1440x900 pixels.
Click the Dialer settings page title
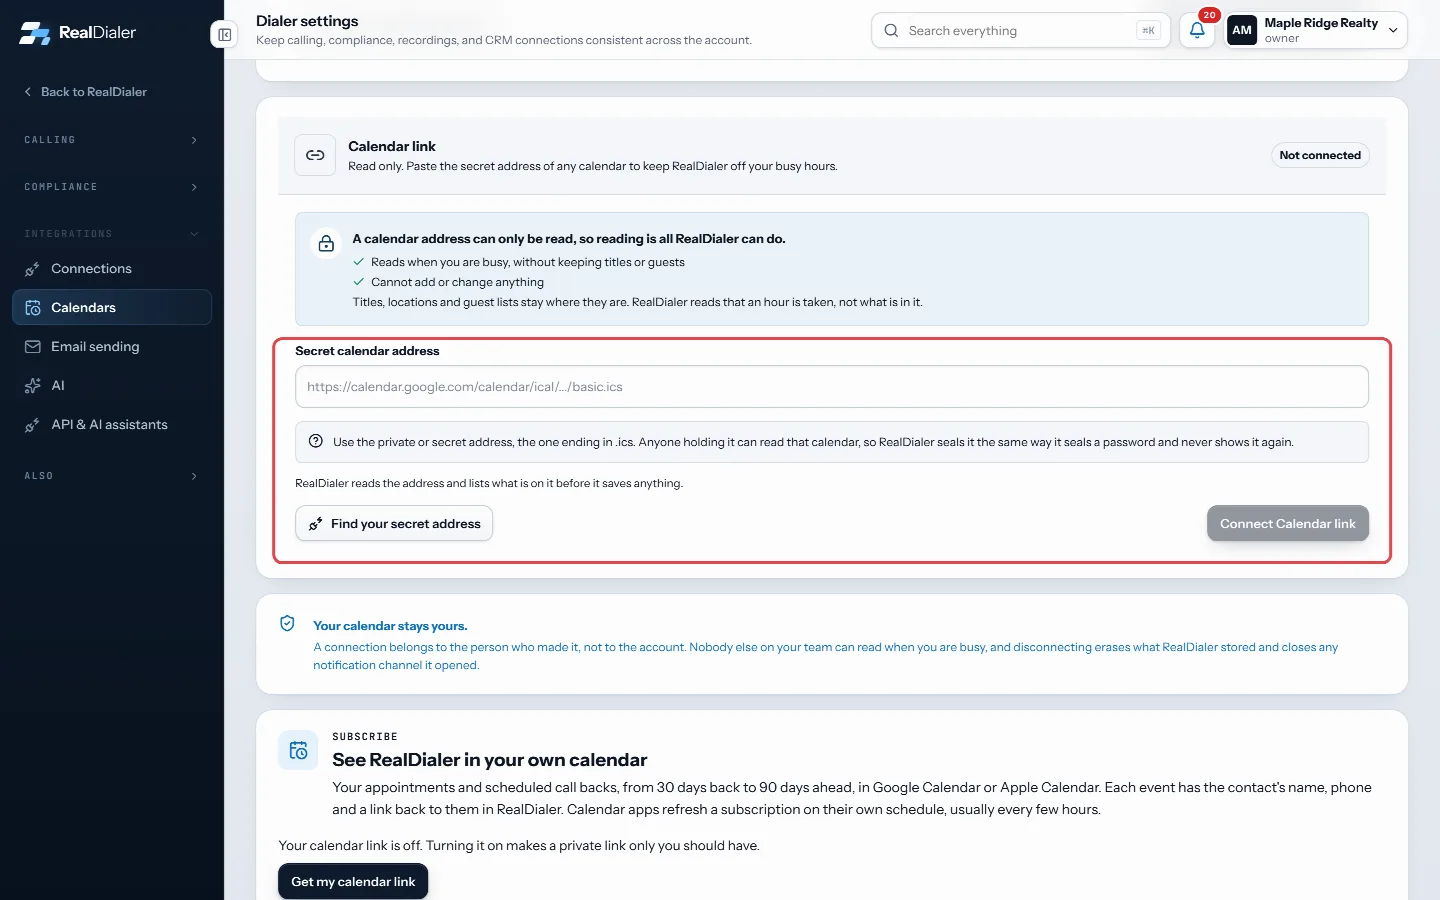[x=307, y=21]
